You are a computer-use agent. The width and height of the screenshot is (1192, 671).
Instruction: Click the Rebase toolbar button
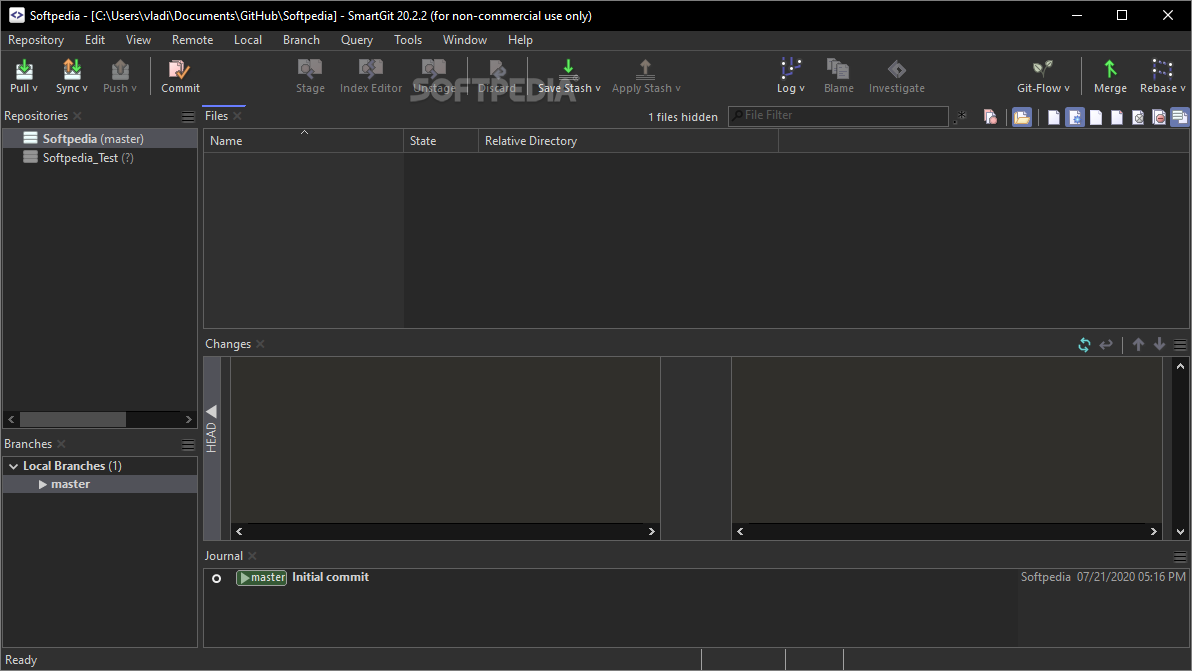point(1162,76)
